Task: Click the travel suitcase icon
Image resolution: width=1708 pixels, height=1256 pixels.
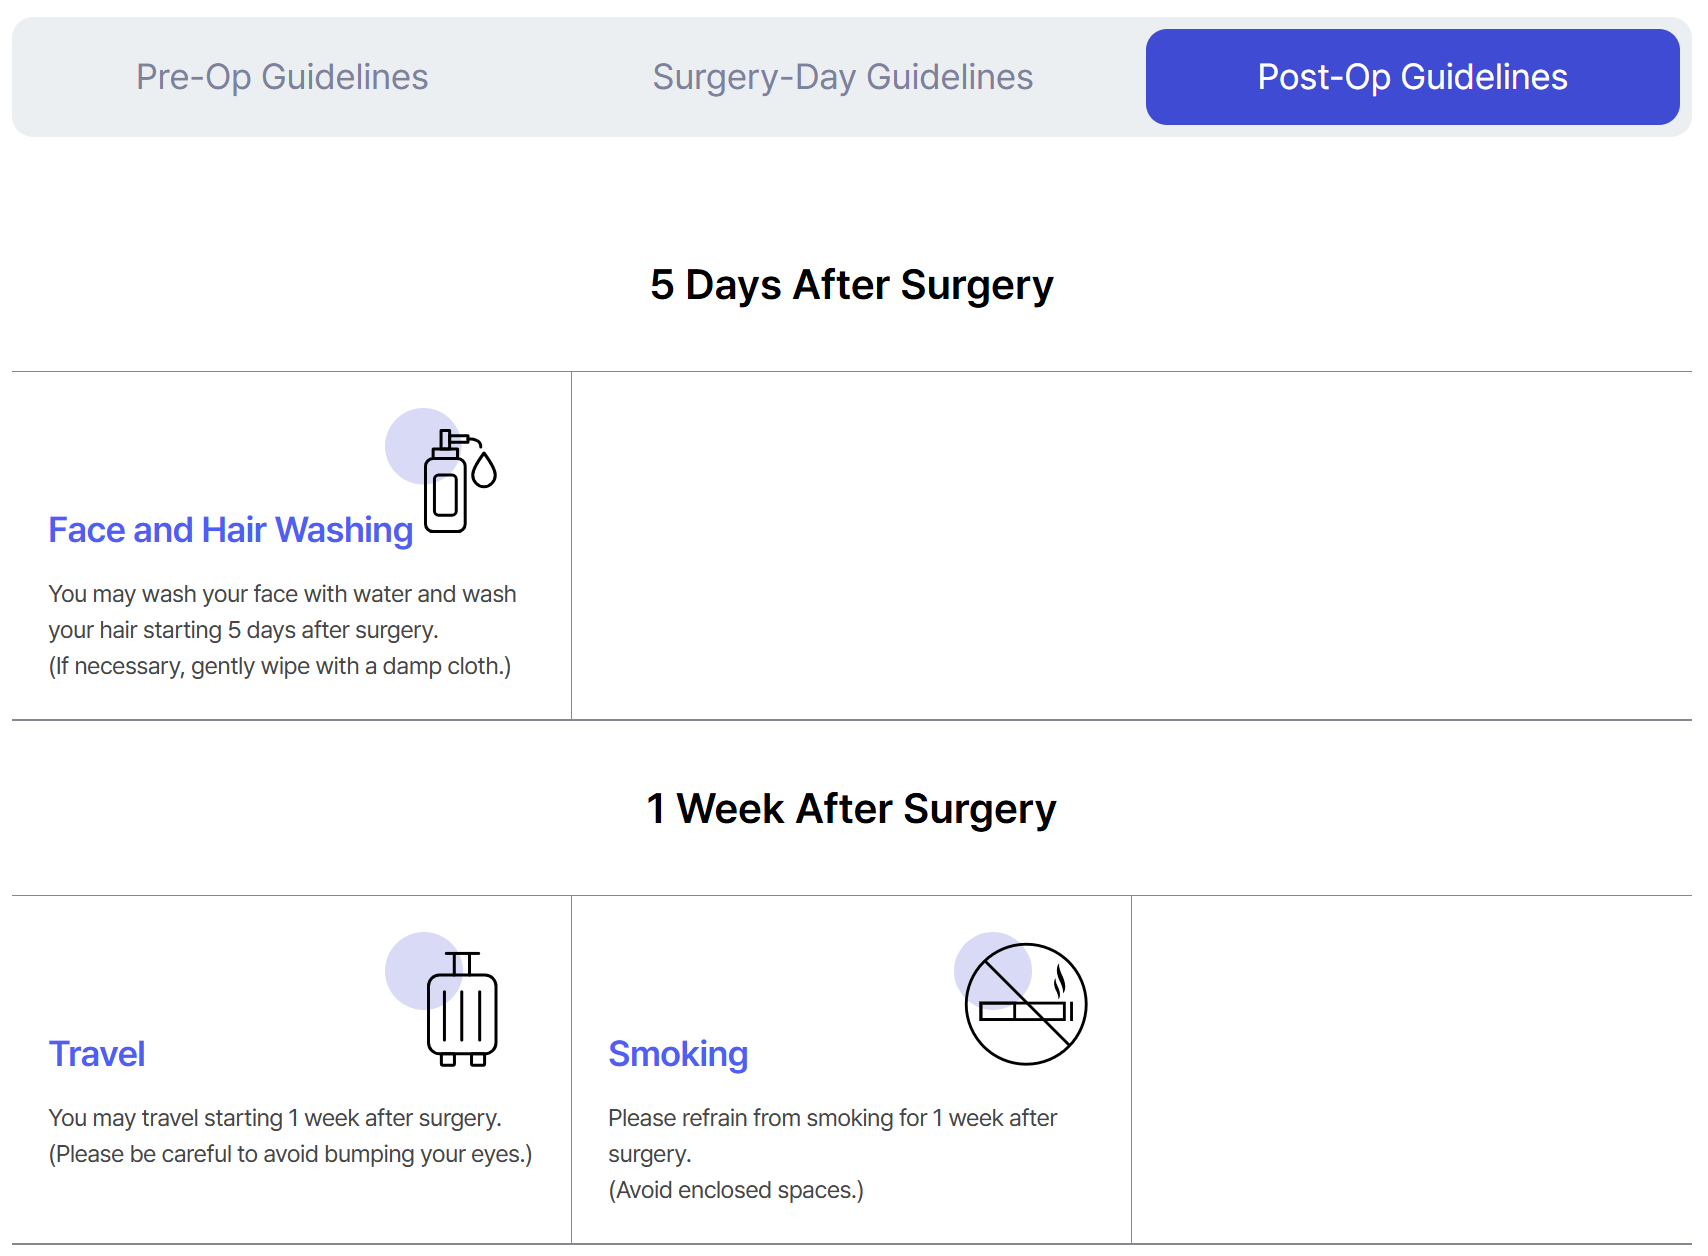Action: (462, 1010)
